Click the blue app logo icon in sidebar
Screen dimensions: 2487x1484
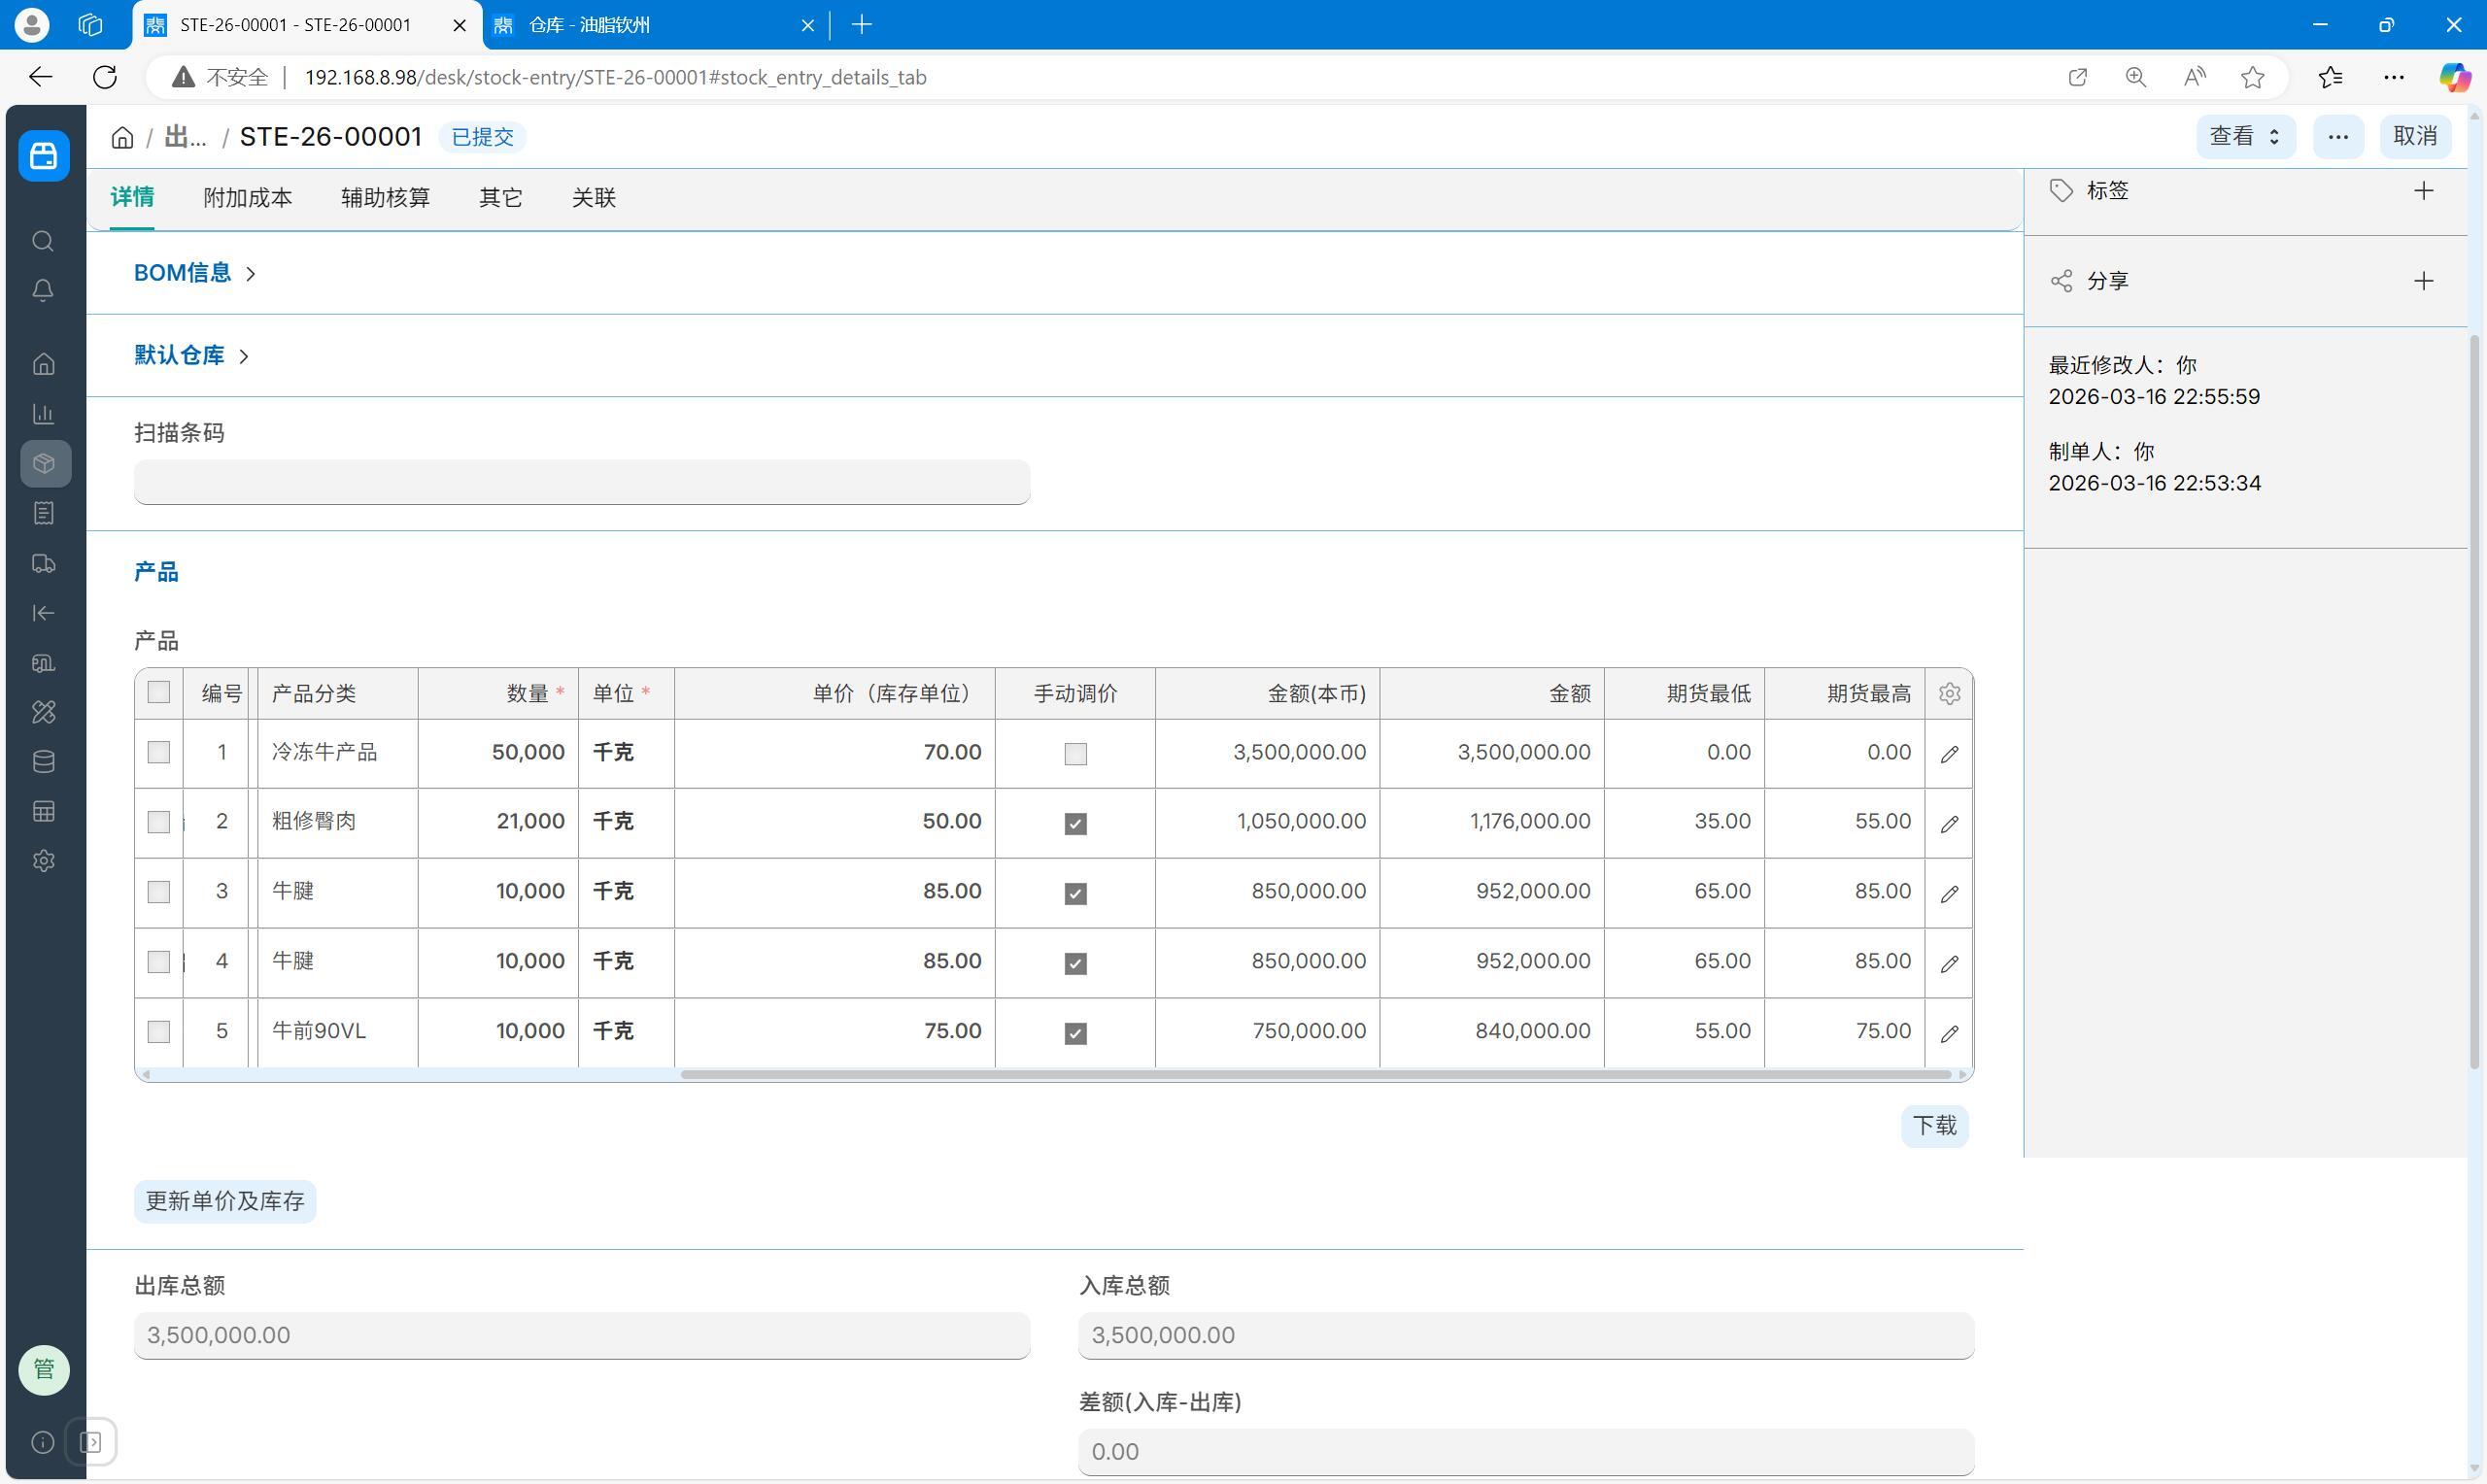(44, 155)
